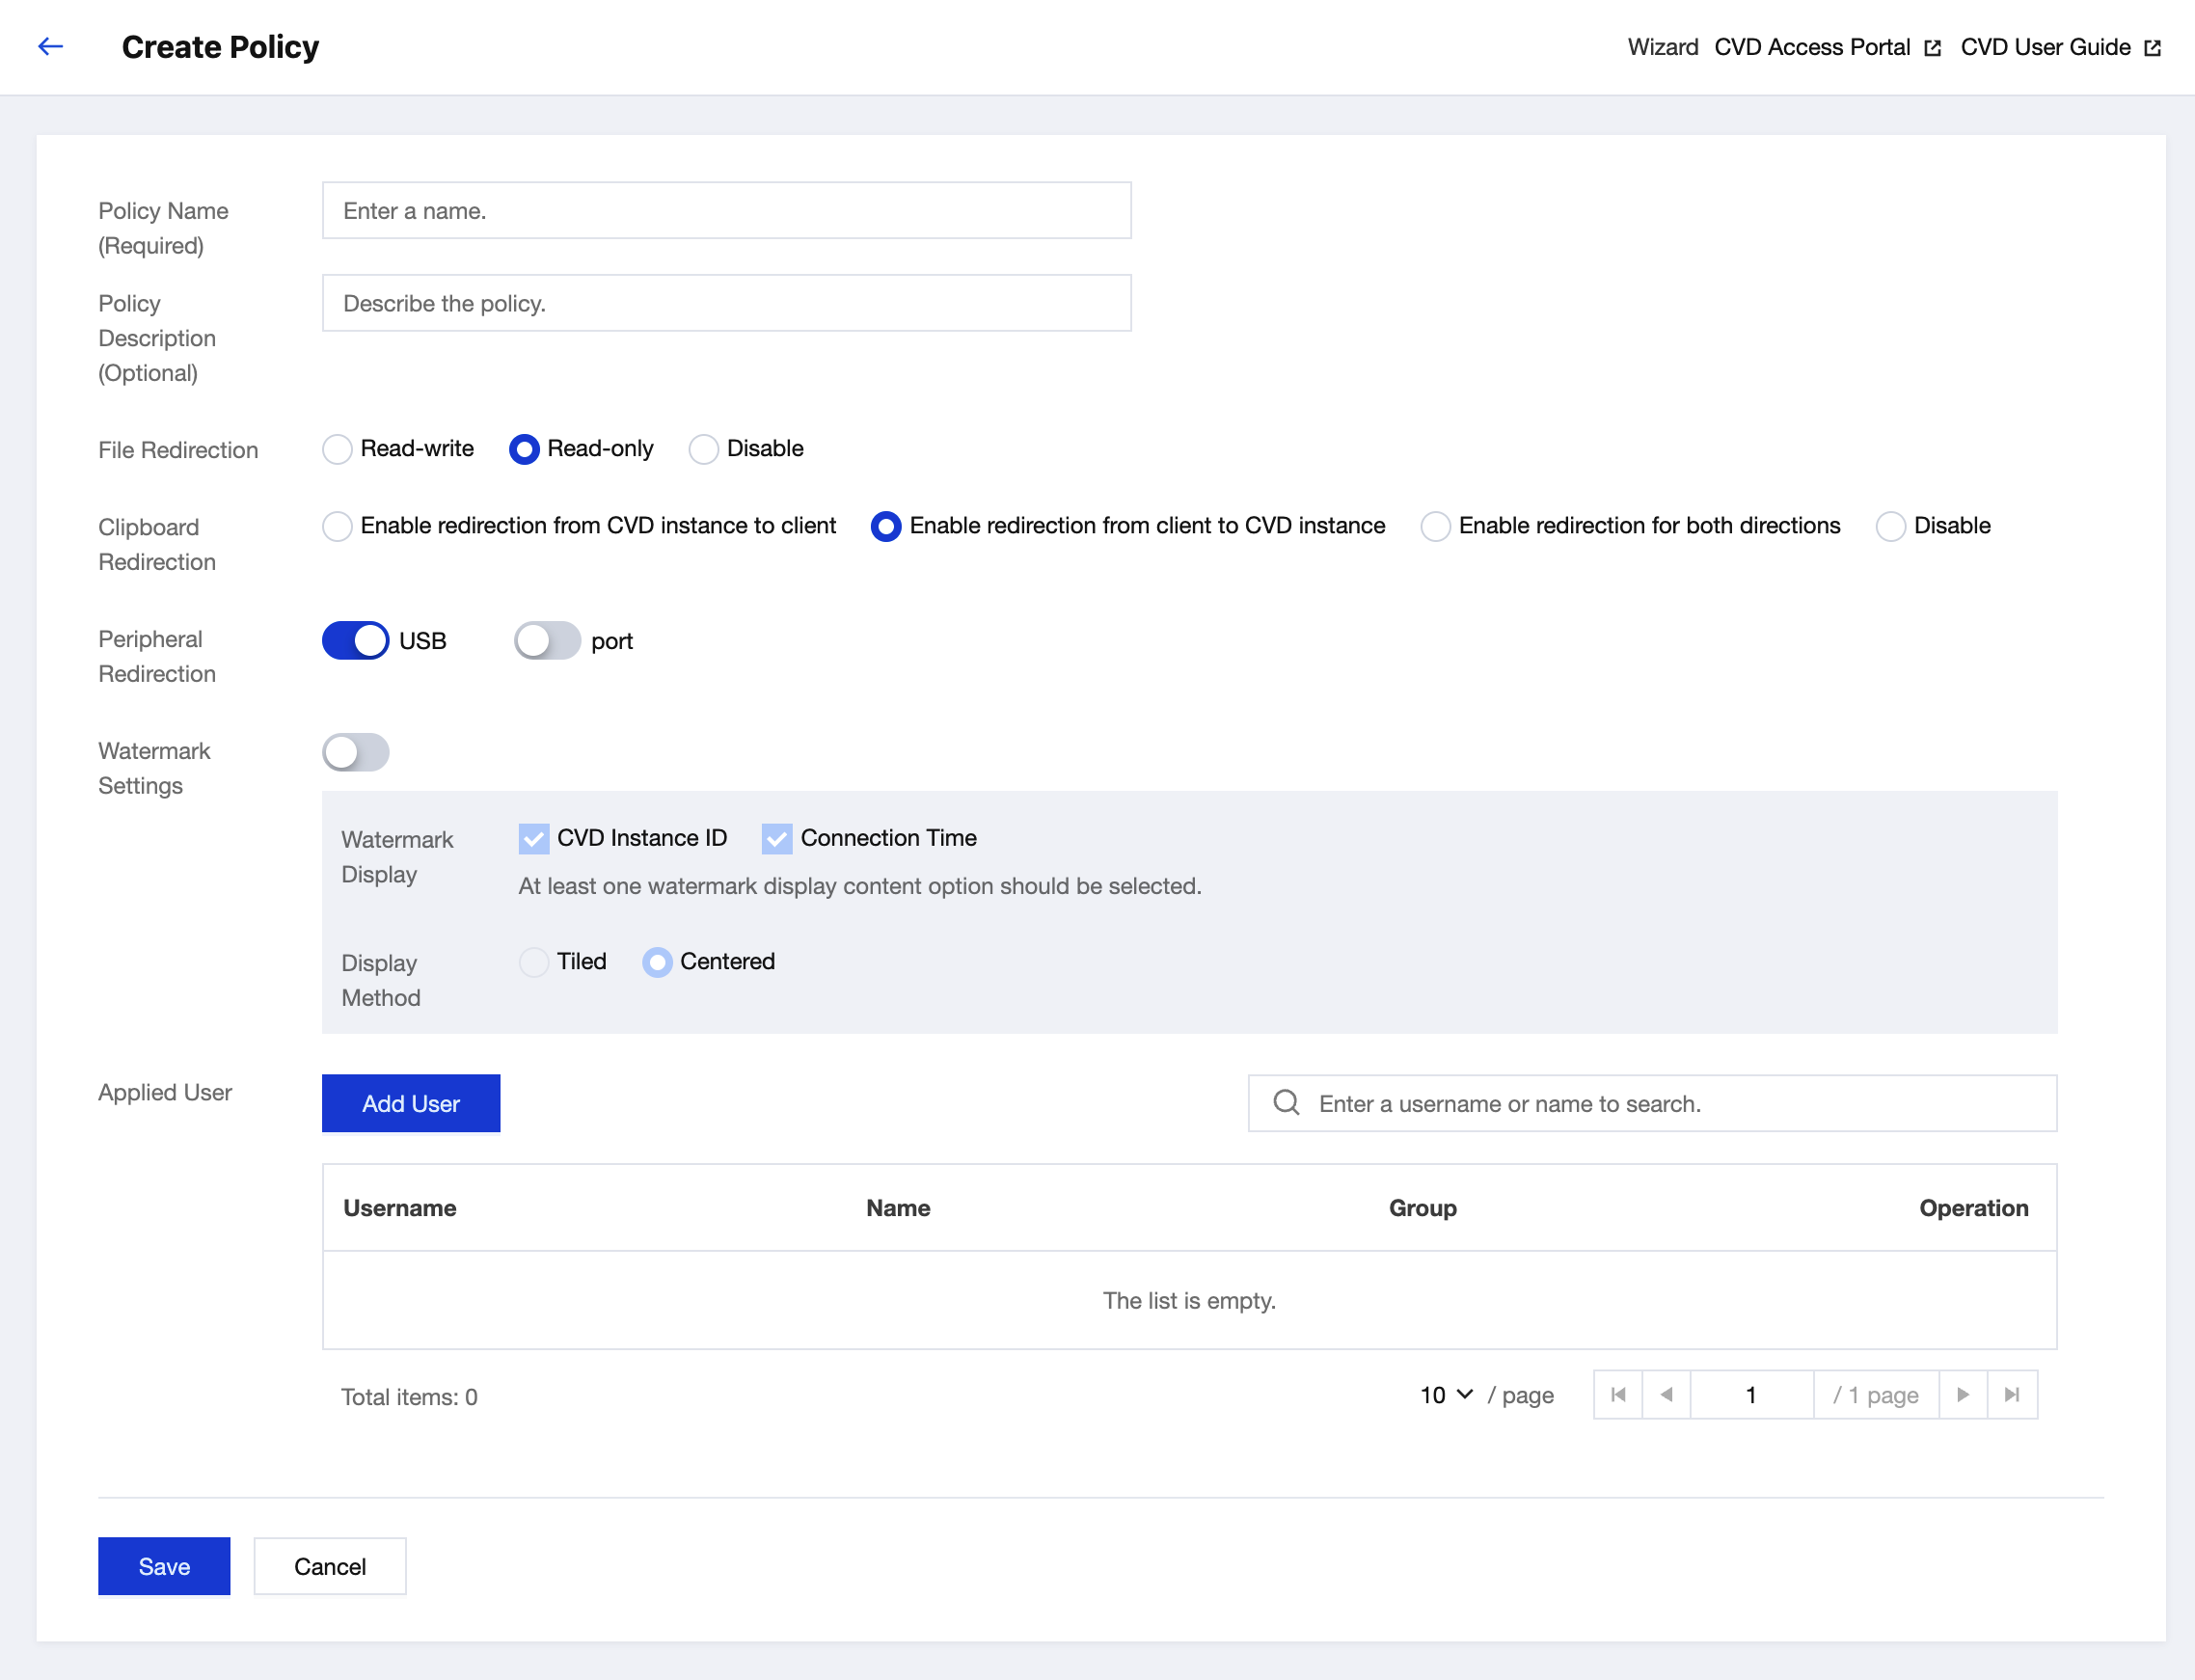Choose clipboard redirection for both directions
This screenshot has height=1680, width=2195.
click(1435, 526)
